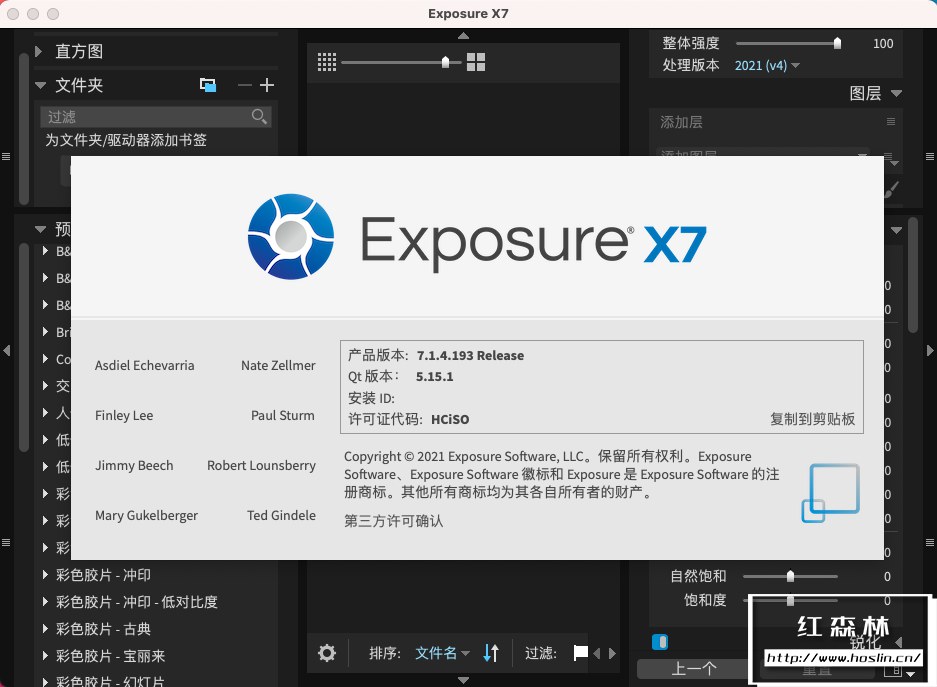Adjust the 整体强度 slider handle

837,43
